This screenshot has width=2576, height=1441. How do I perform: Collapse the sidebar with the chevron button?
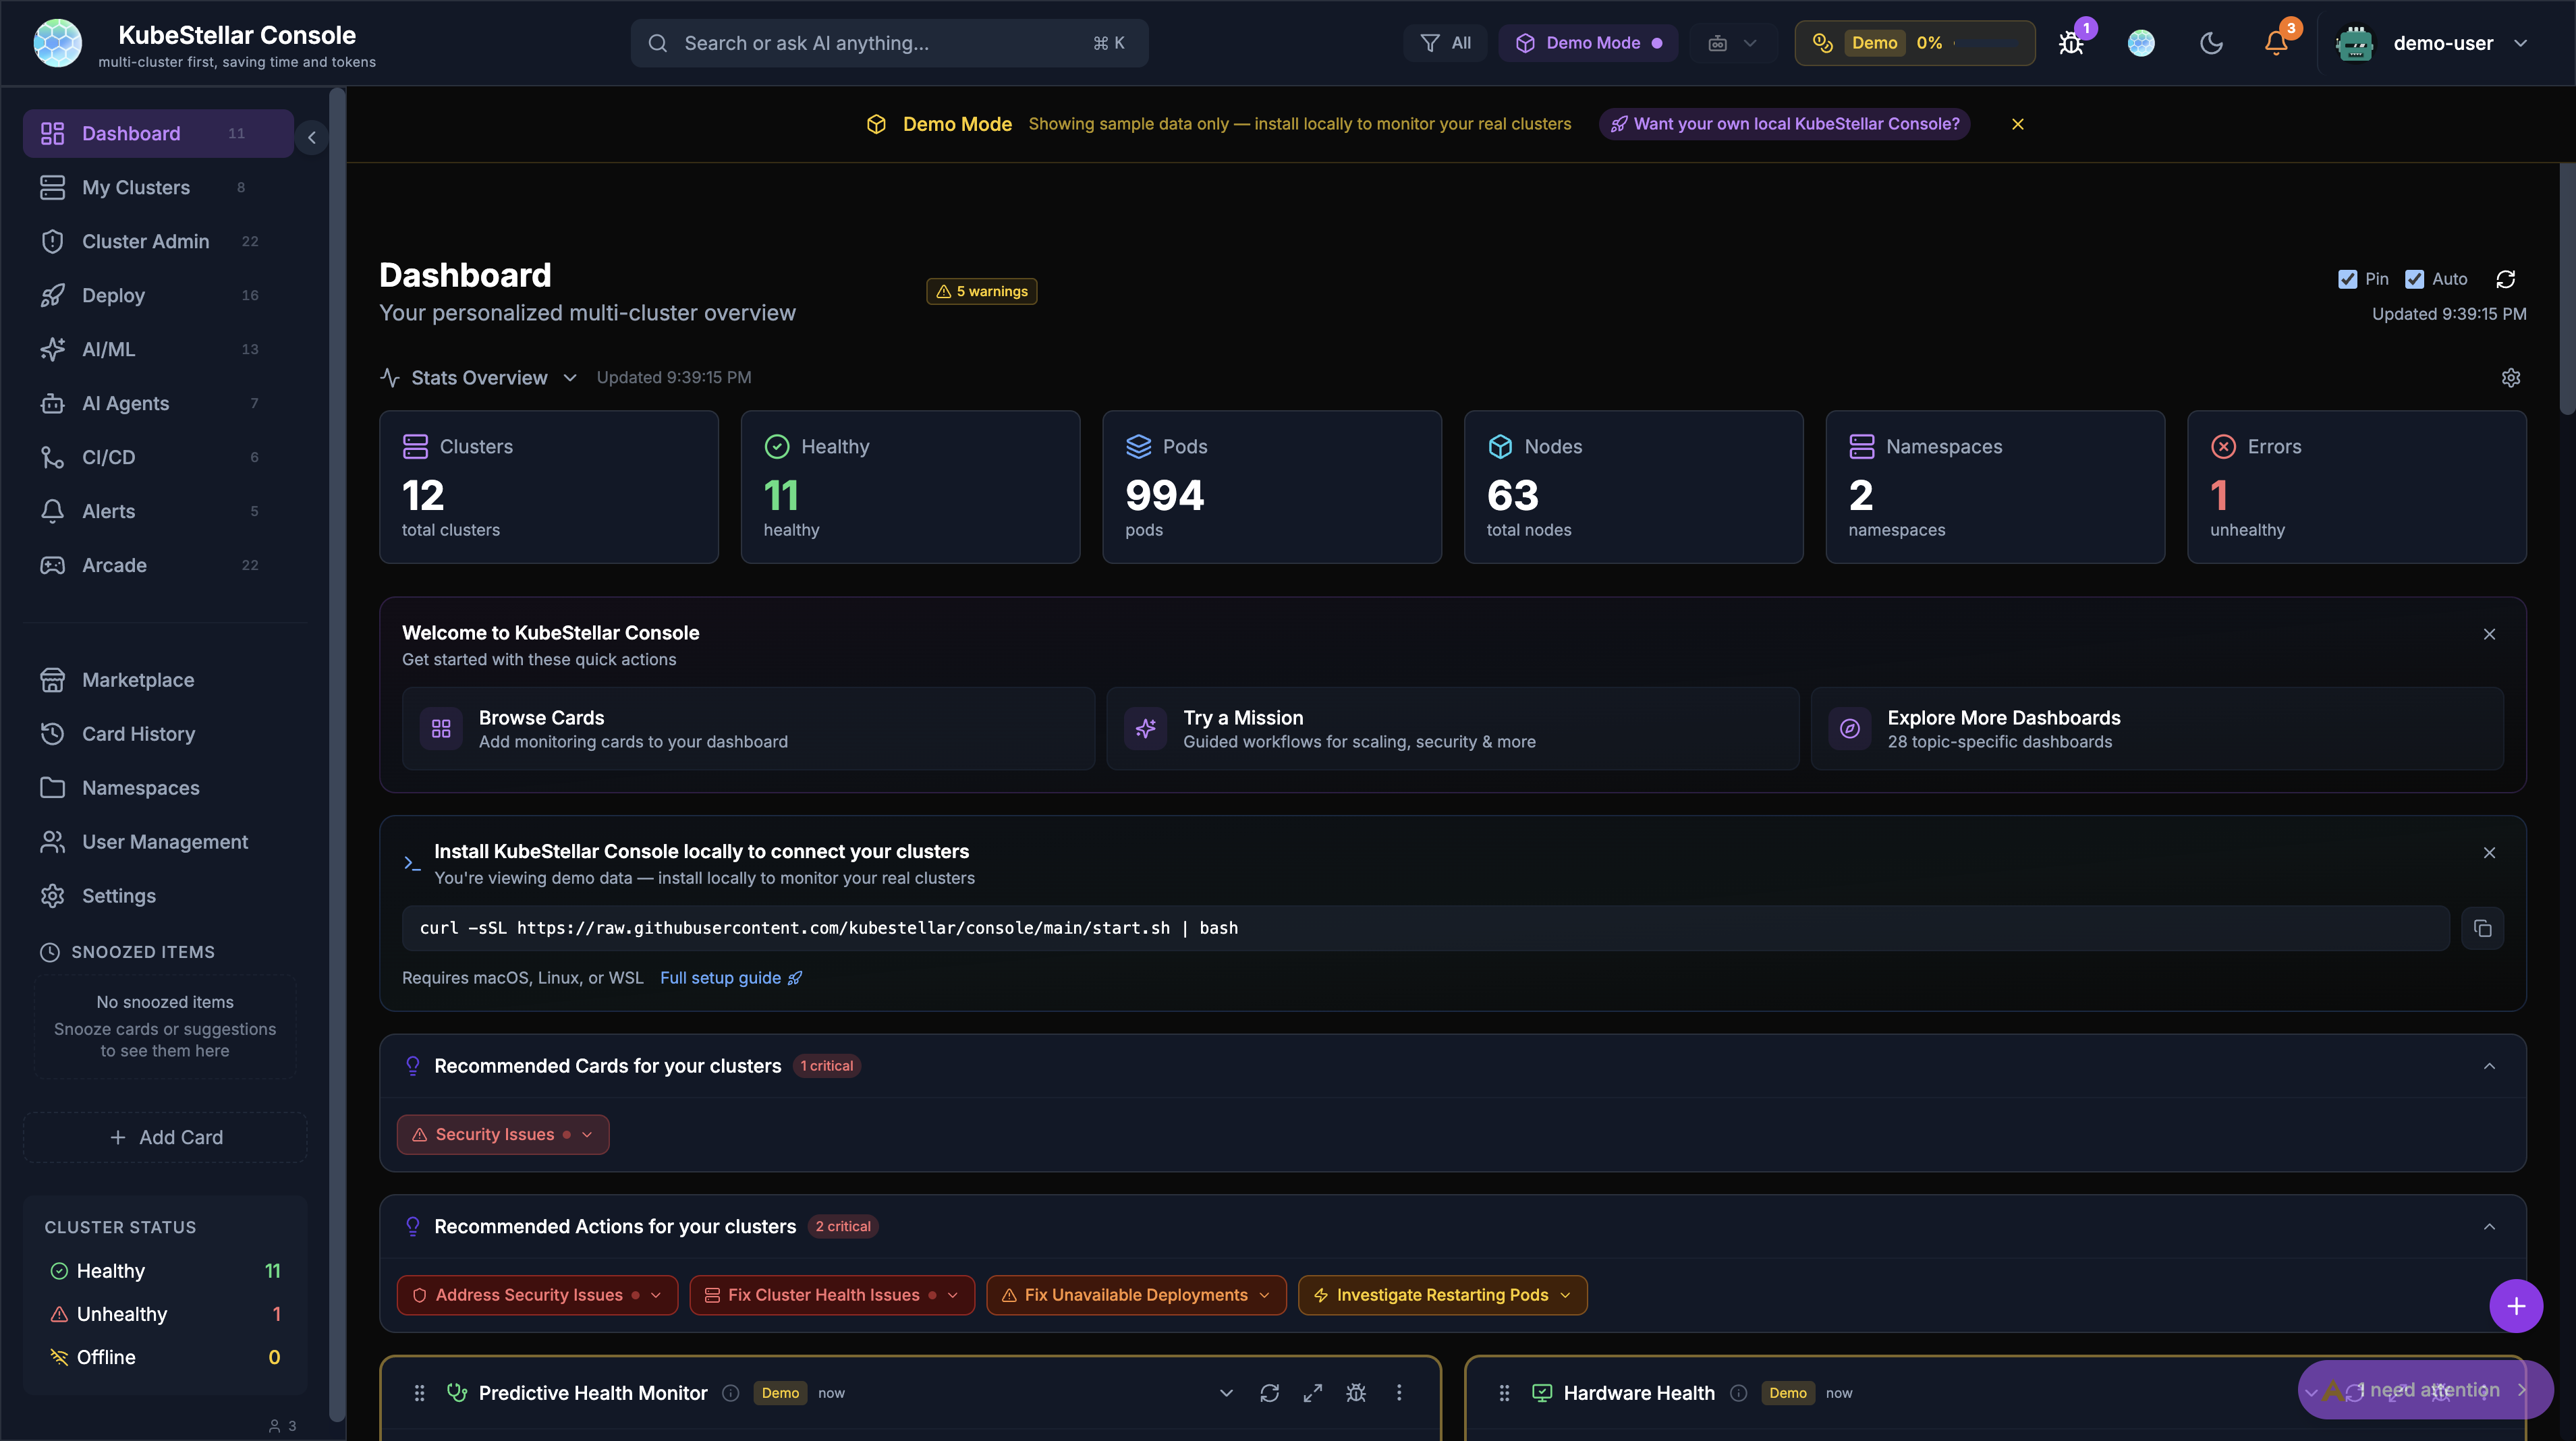[312, 137]
